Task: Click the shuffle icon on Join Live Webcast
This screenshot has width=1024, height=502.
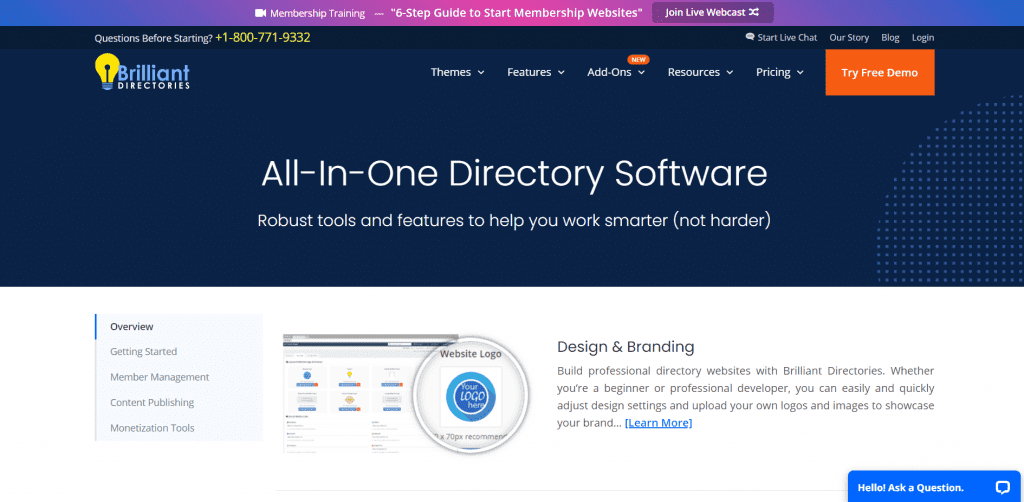Action: [754, 12]
